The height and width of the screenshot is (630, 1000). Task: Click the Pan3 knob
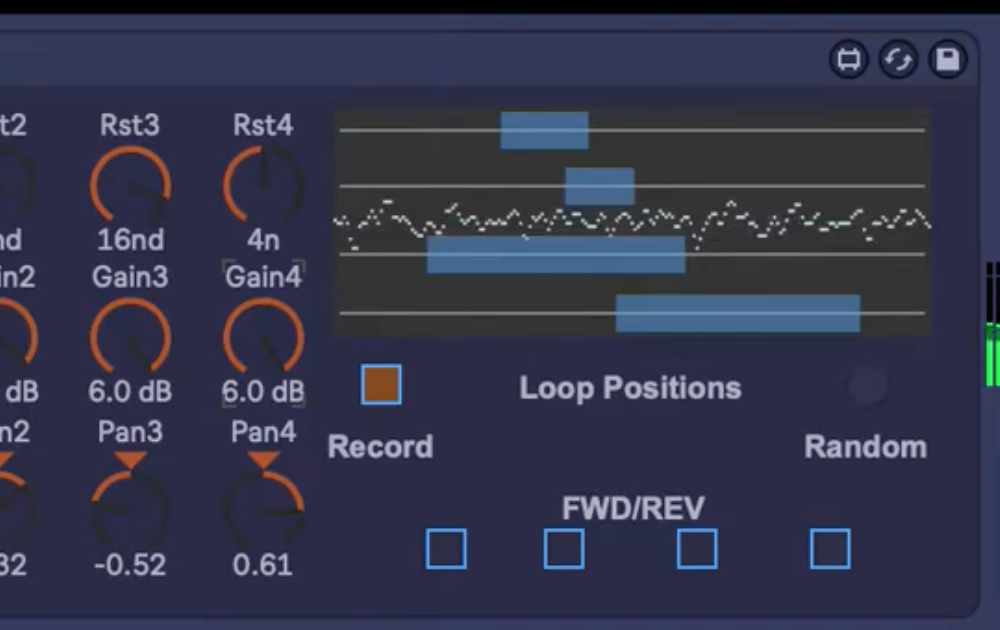(x=130, y=509)
